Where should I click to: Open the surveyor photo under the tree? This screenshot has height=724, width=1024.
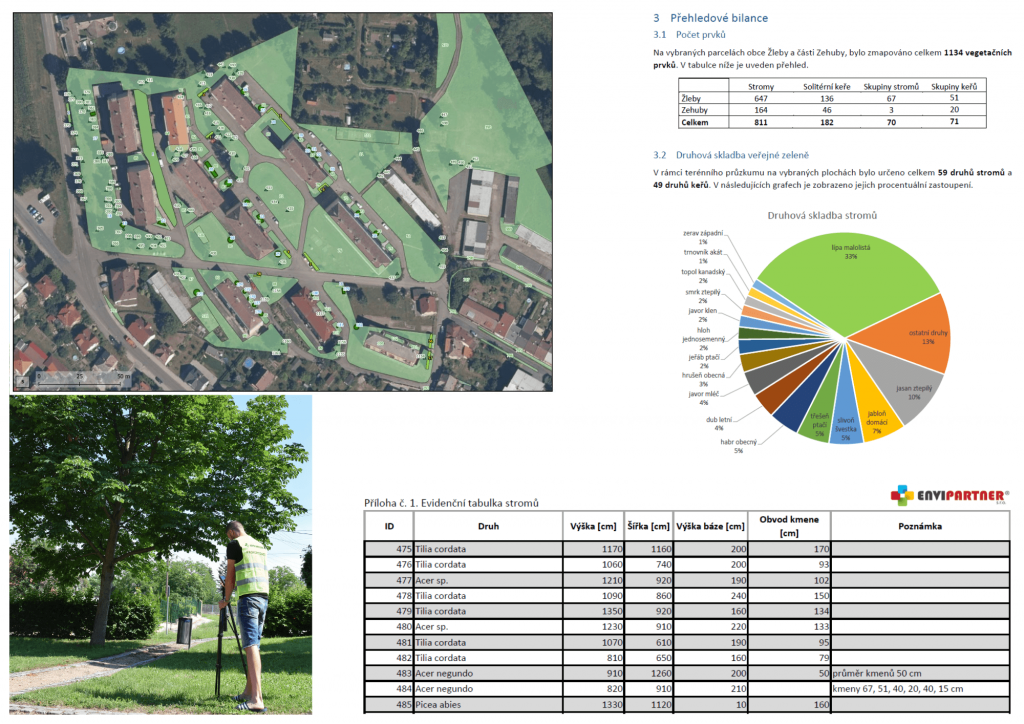(x=160, y=554)
